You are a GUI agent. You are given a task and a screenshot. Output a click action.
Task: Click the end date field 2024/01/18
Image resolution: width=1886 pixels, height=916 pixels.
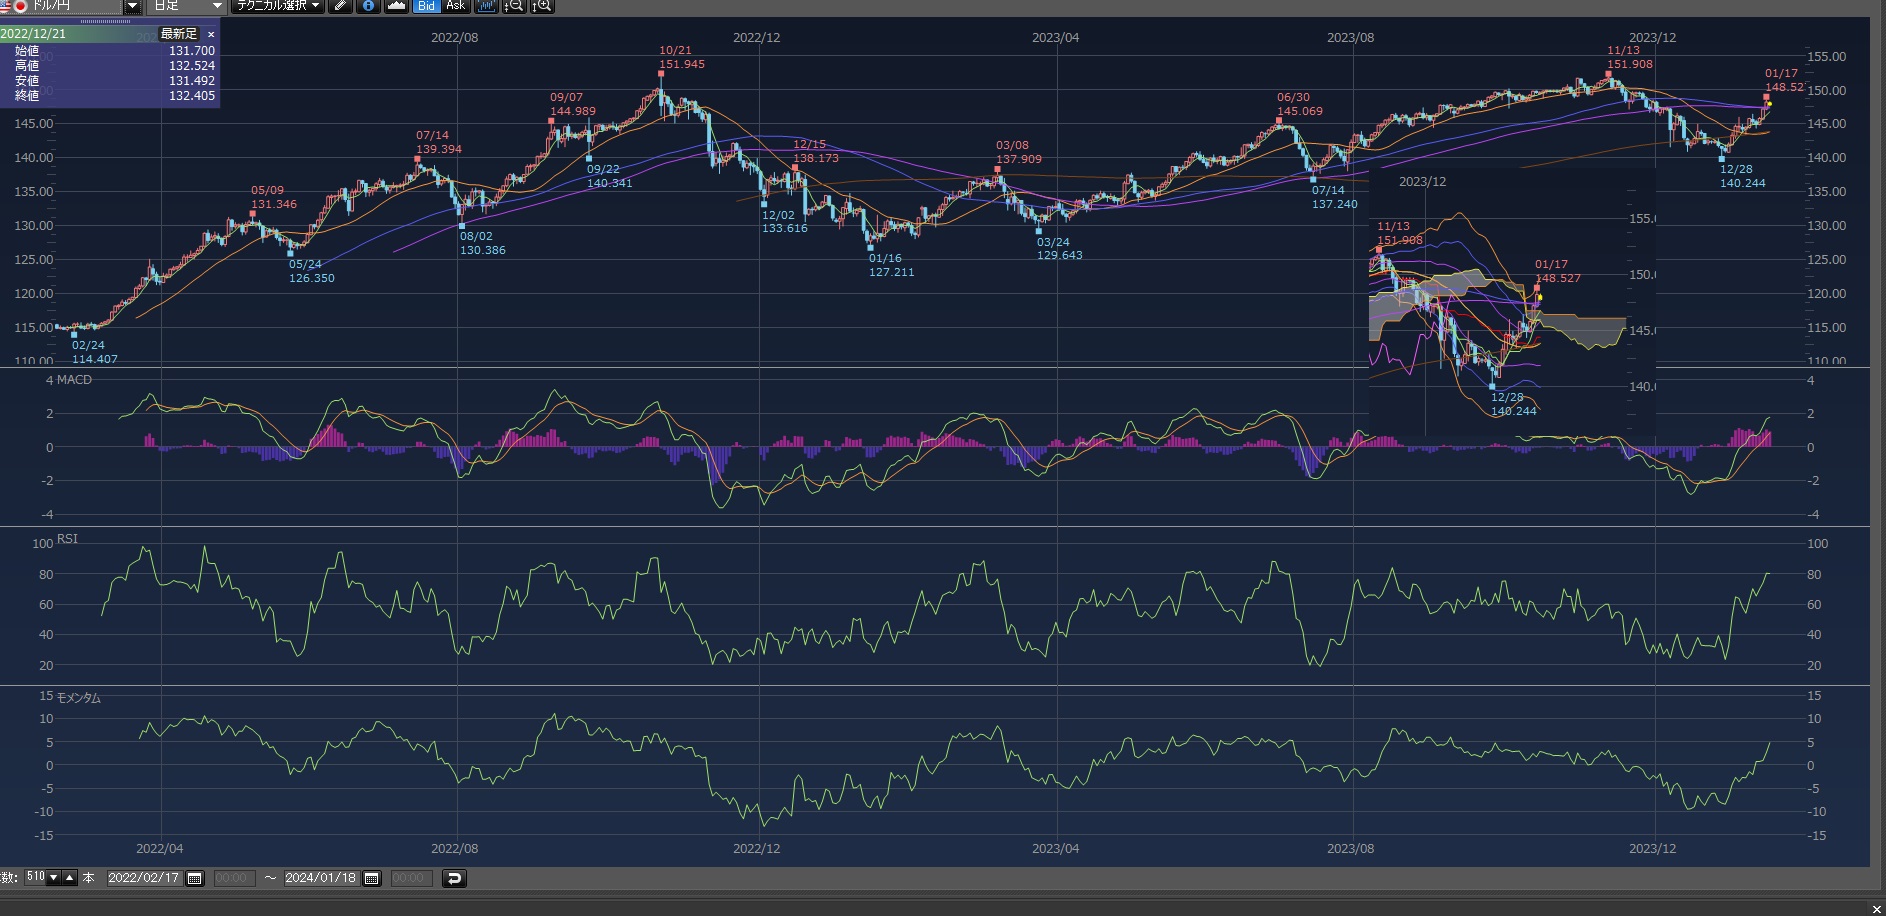[x=320, y=878]
